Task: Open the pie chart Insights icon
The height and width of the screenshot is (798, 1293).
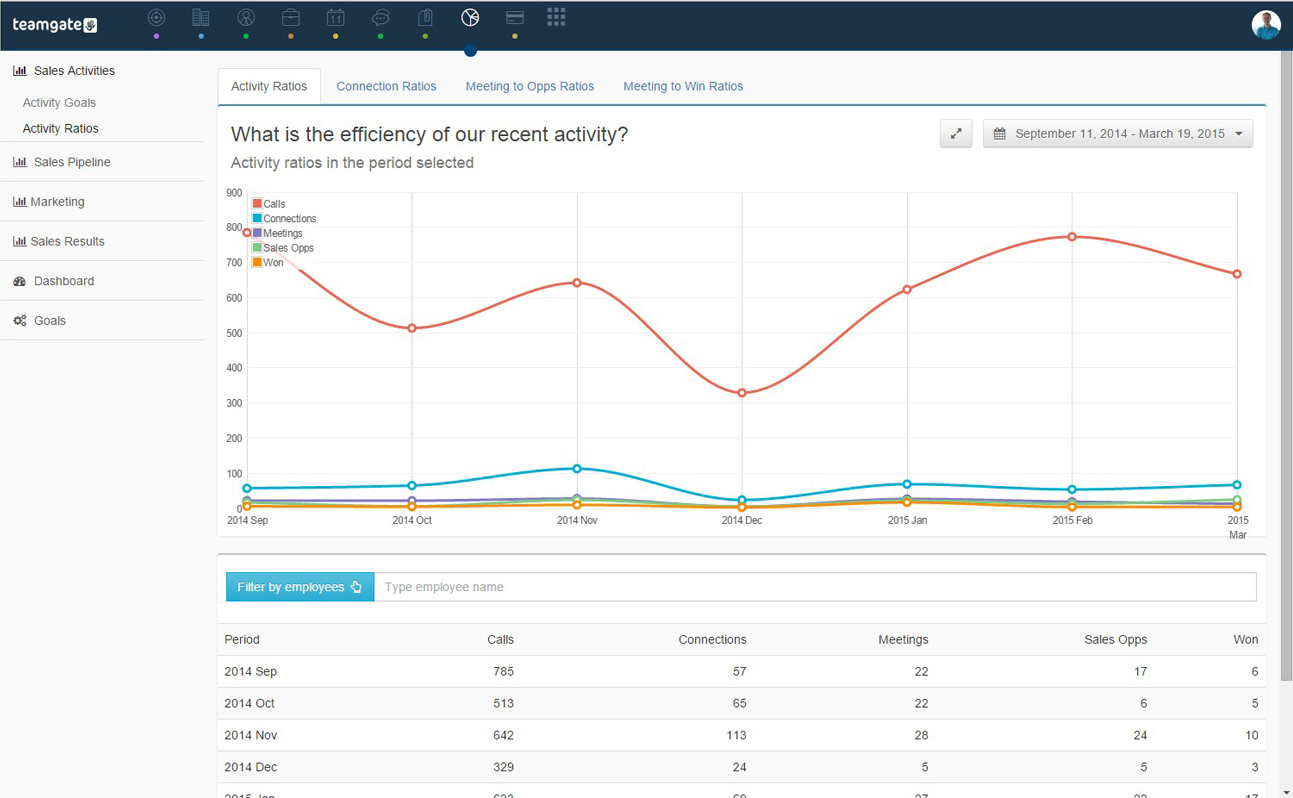Action: click(x=470, y=17)
